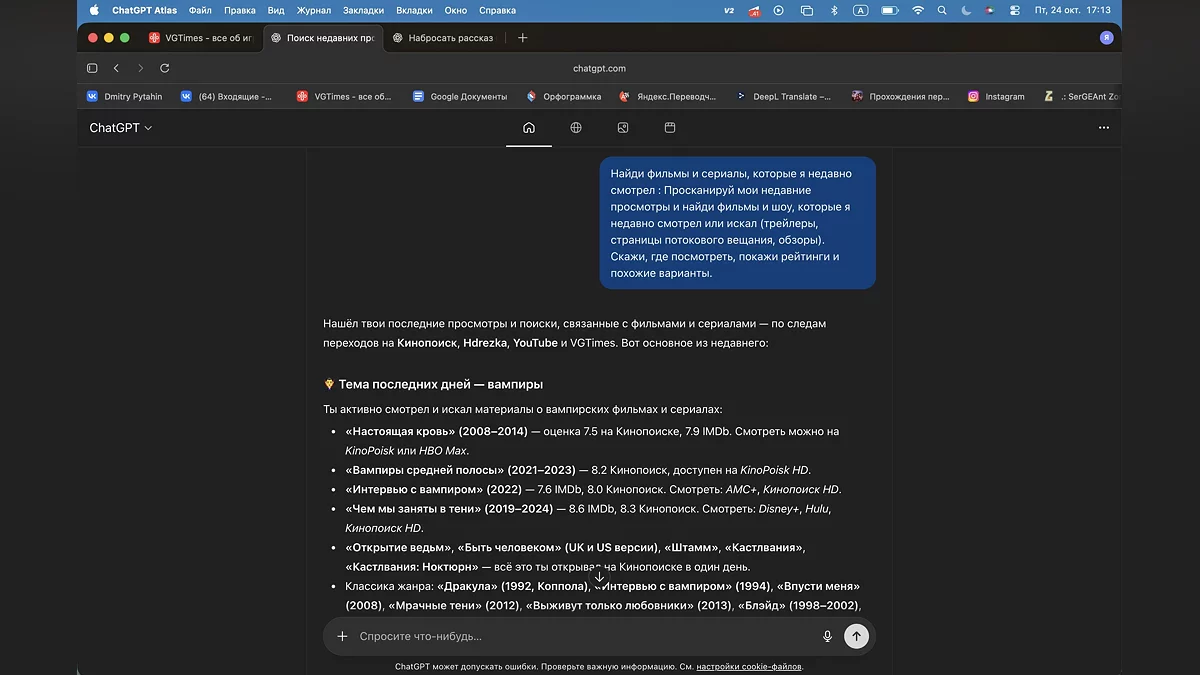Open the Окно menu
This screenshot has width=1200, height=675.
click(x=456, y=10)
